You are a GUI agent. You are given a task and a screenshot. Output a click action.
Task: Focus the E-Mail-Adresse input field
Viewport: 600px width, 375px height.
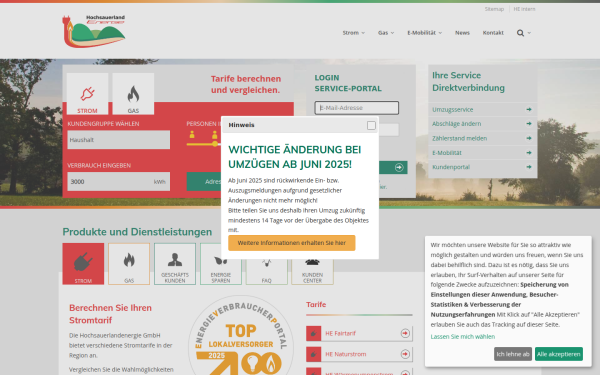357,108
